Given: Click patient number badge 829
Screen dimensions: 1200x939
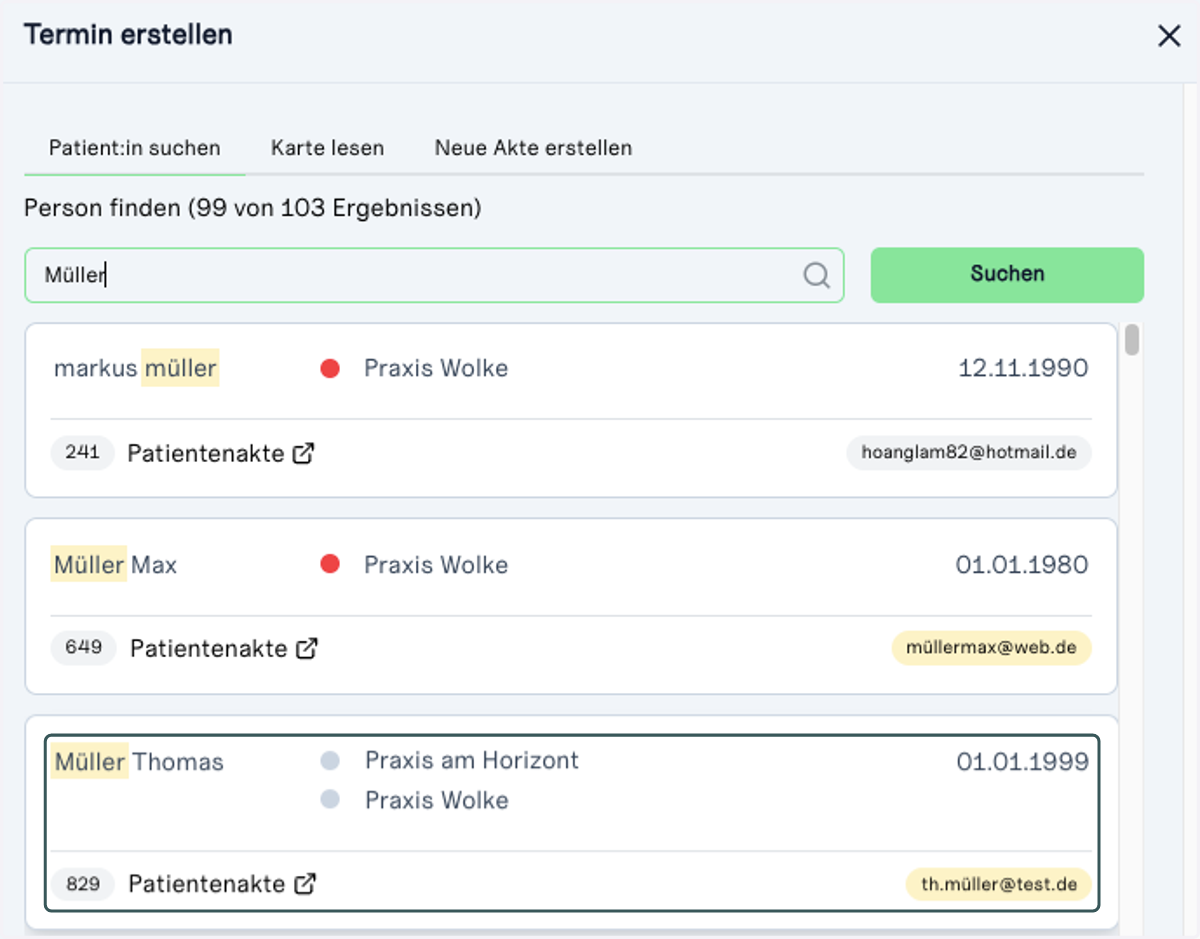Looking at the screenshot, I should click(x=83, y=884).
